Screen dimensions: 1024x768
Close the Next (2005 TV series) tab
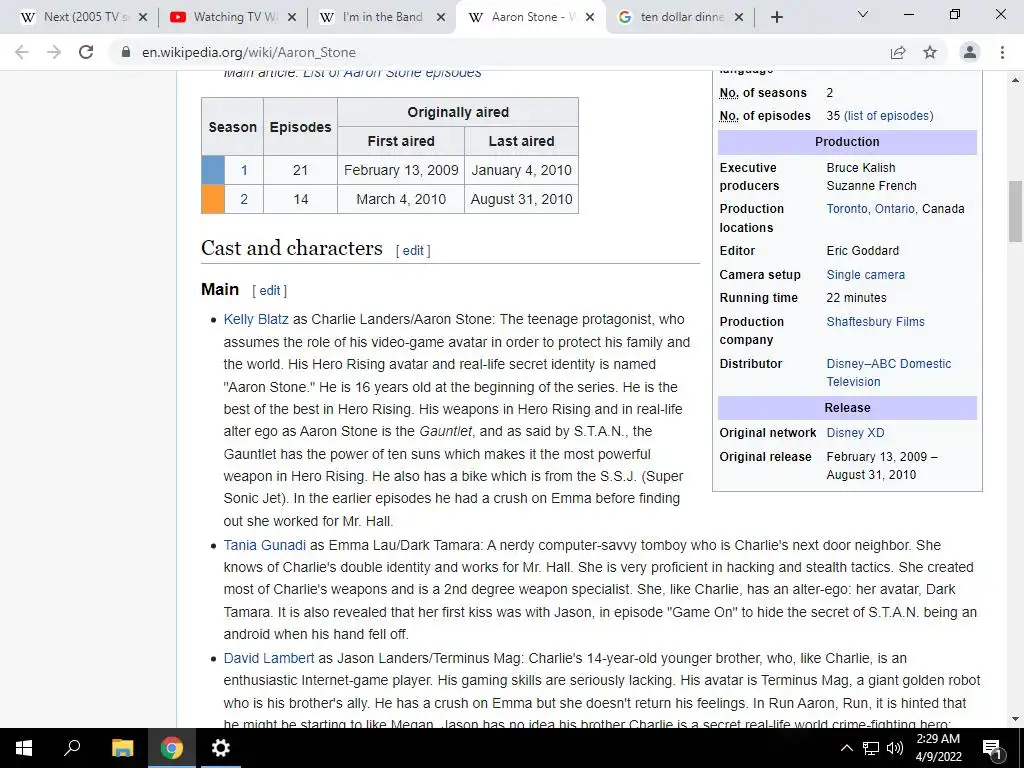143,17
